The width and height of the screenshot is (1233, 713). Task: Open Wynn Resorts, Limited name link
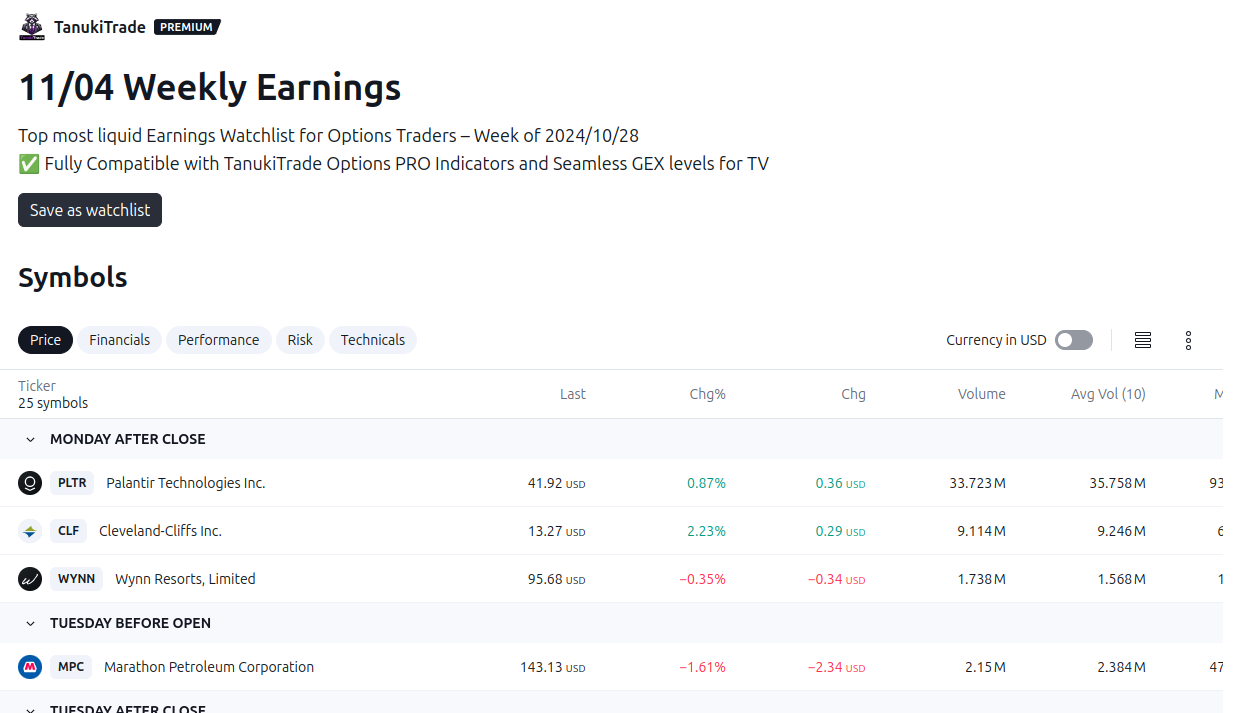(185, 579)
